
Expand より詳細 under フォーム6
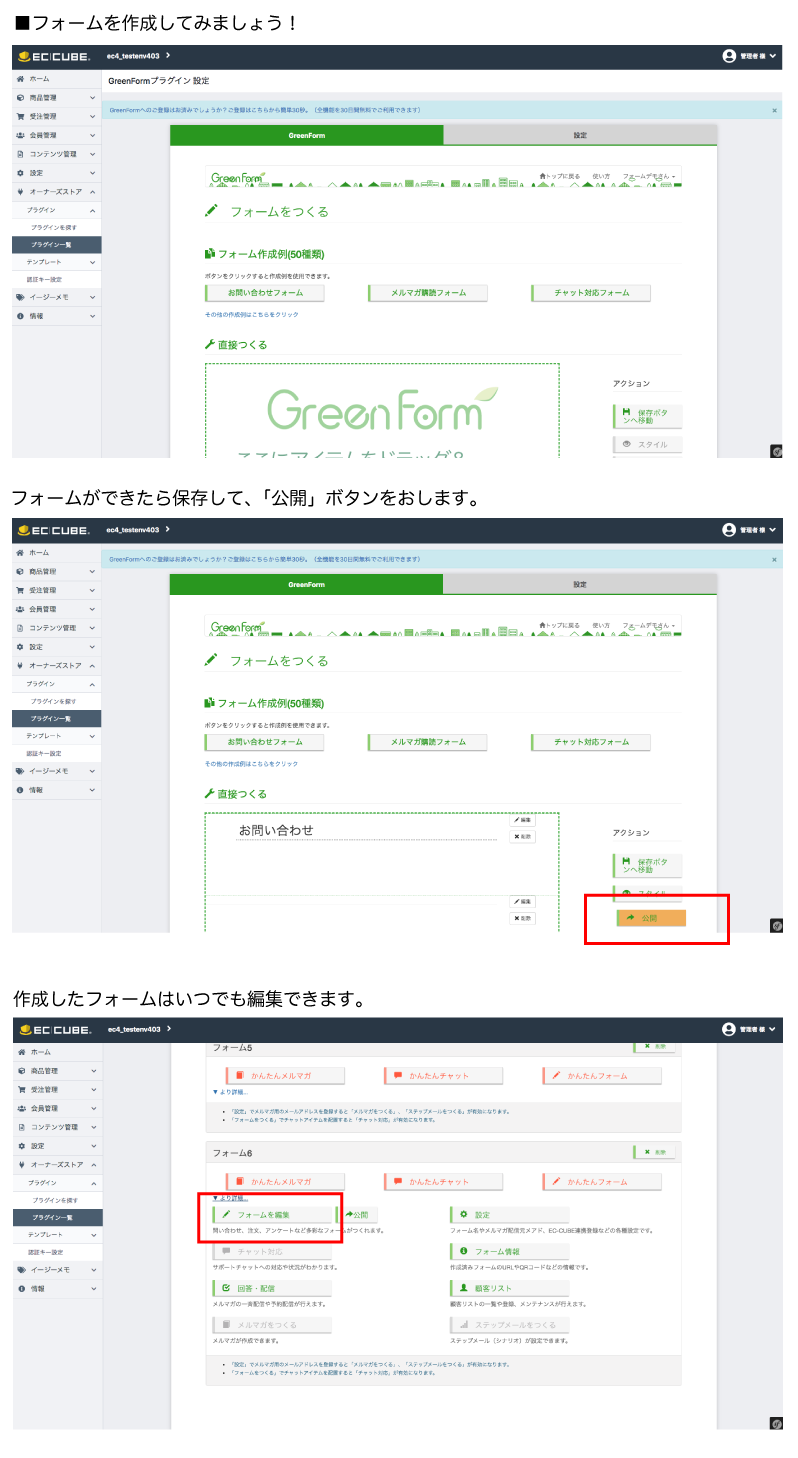[230, 1198]
